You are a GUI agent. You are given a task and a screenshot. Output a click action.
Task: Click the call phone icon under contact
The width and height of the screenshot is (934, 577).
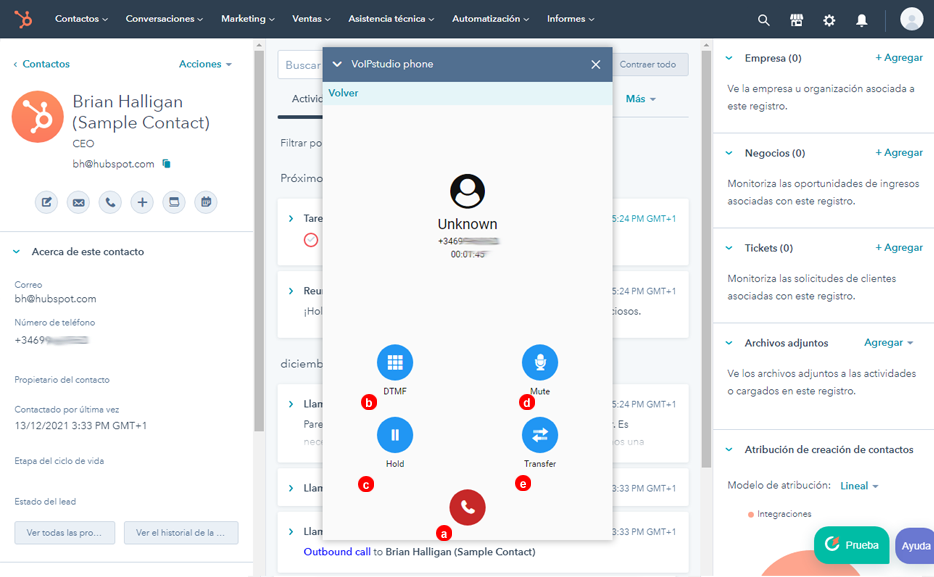(x=110, y=202)
